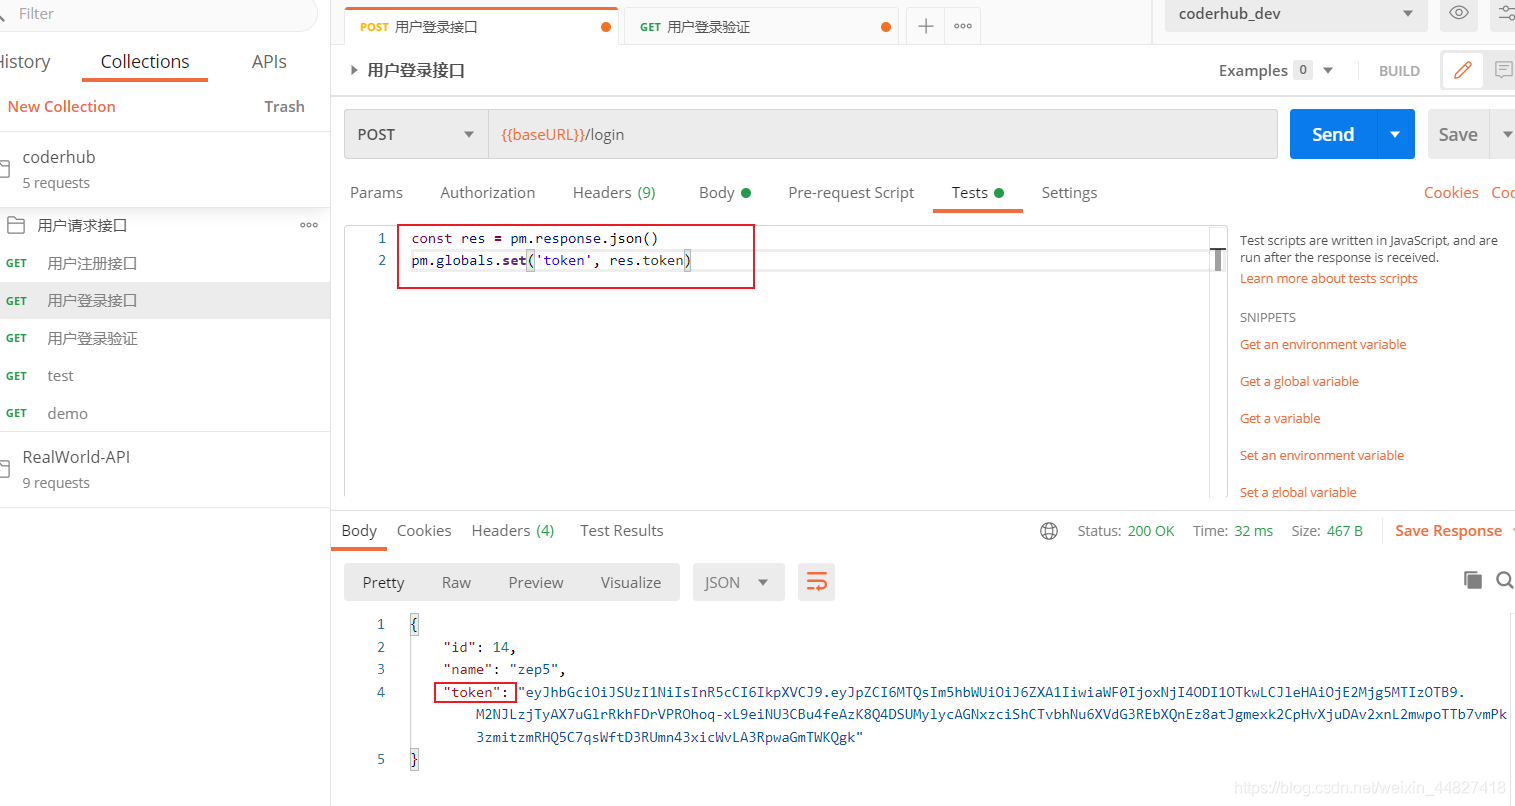Open the test request

[165, 376]
